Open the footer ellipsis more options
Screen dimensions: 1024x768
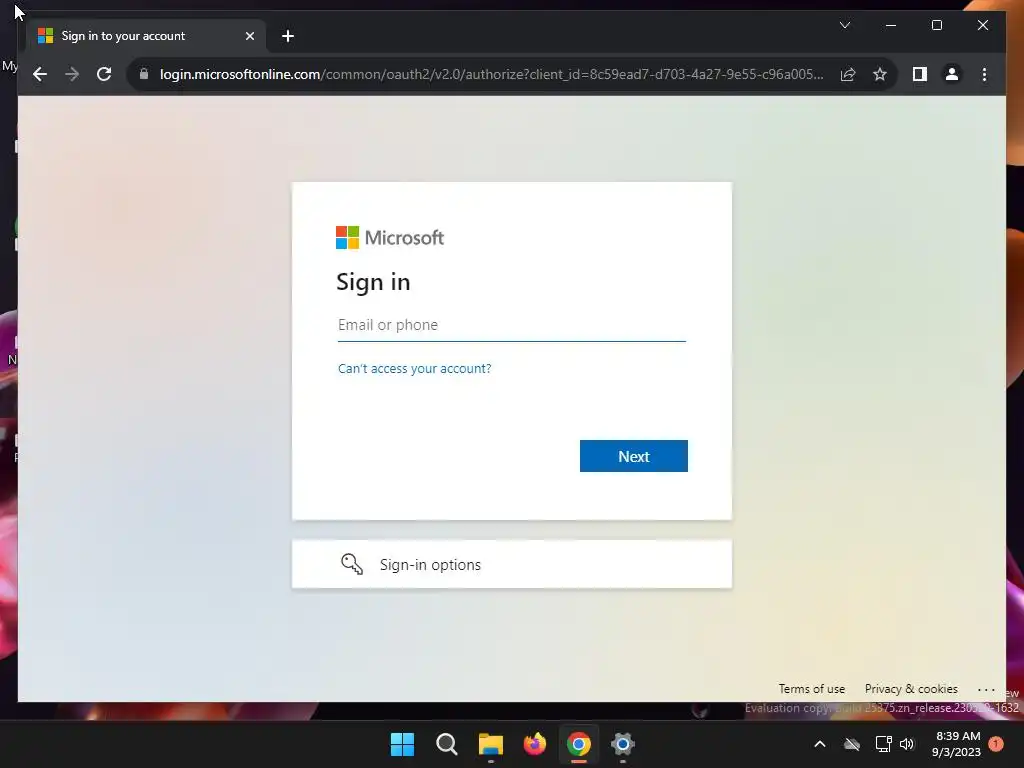point(985,690)
